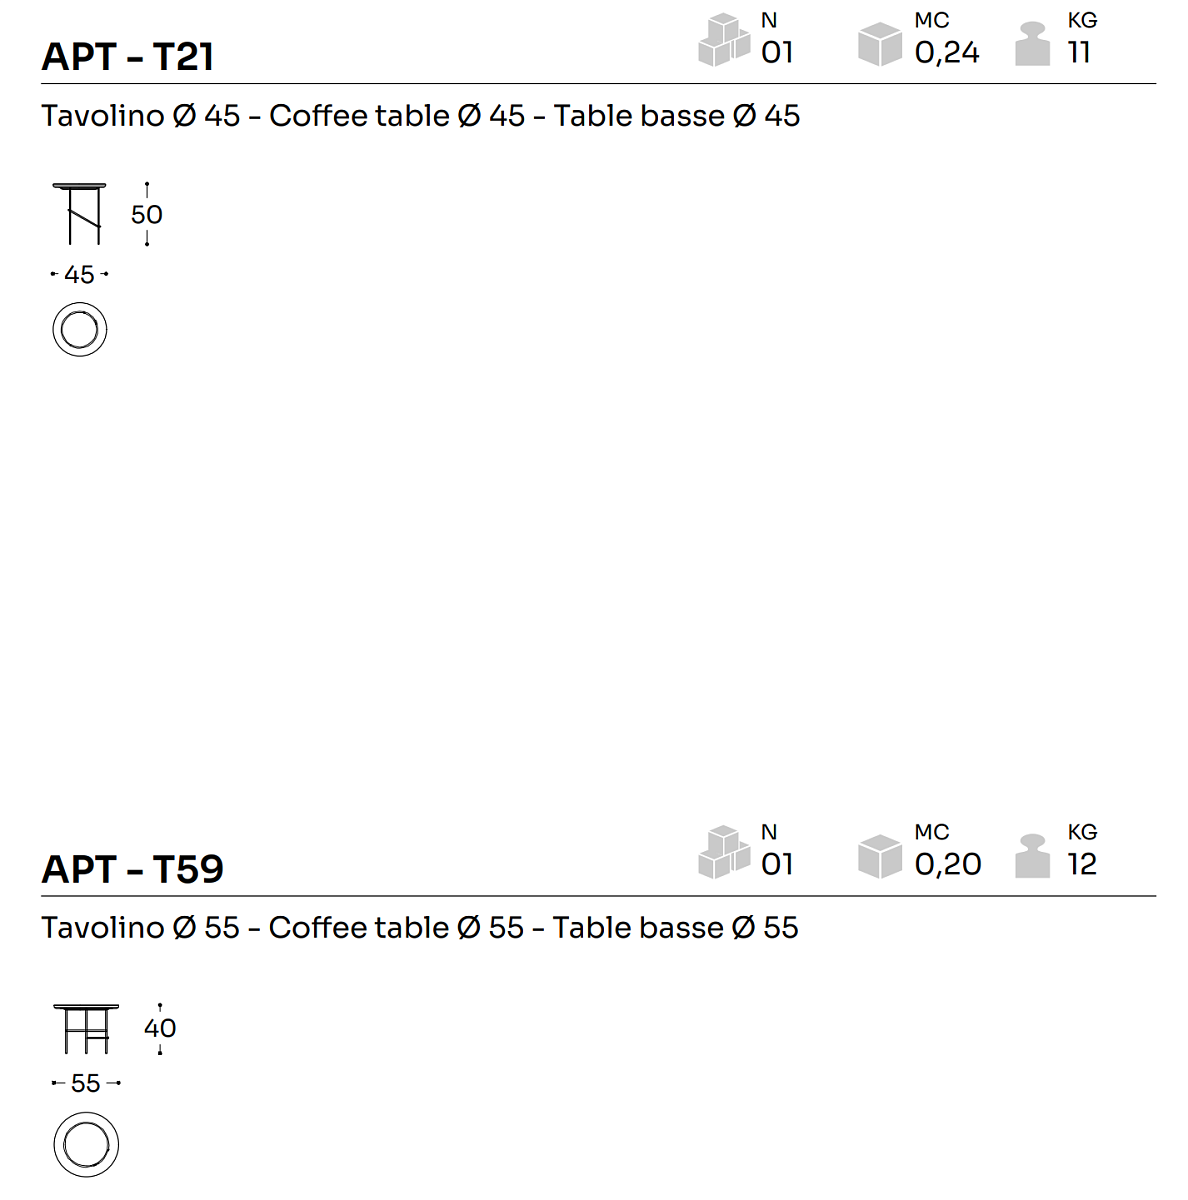
Task: Click the Tavolino Ø 45 description line
Action: 420,116
